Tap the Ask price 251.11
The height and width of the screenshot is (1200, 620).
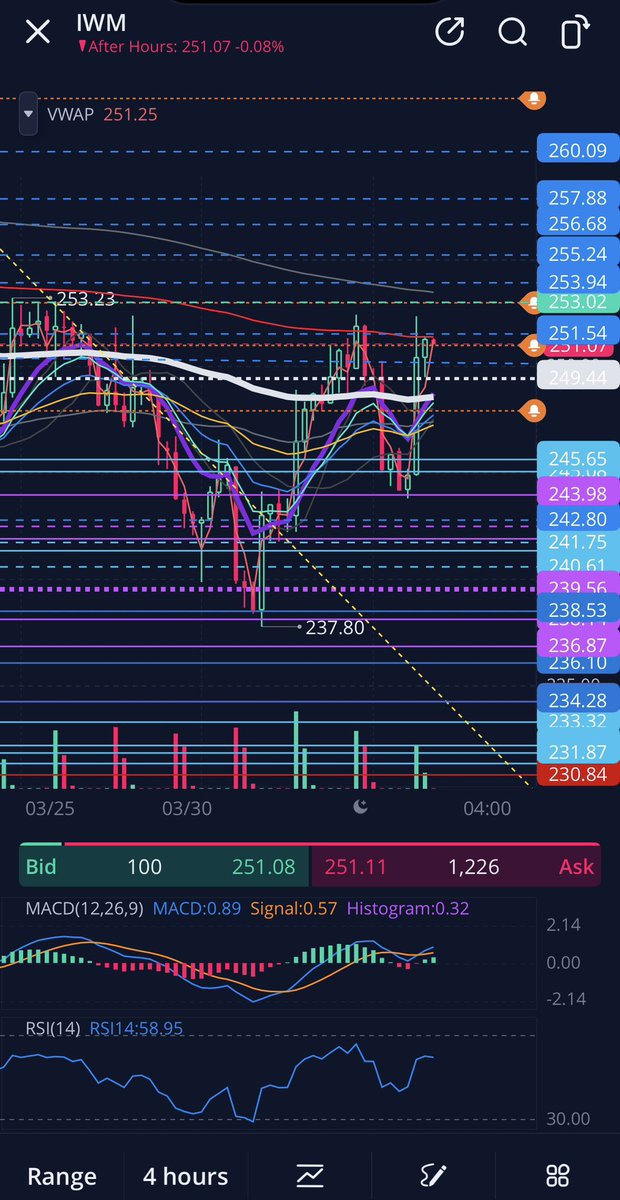tap(354, 867)
